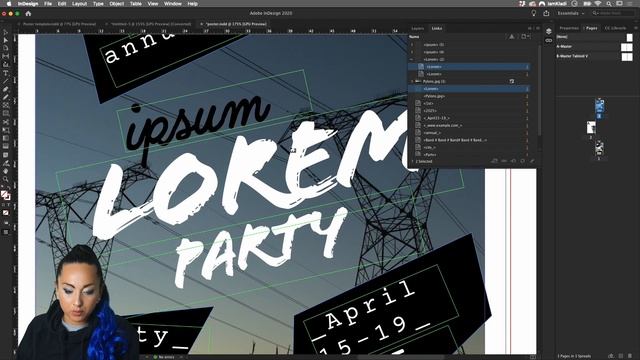Switch to the Pages tab
This screenshot has height=360, width=640.
591,28
